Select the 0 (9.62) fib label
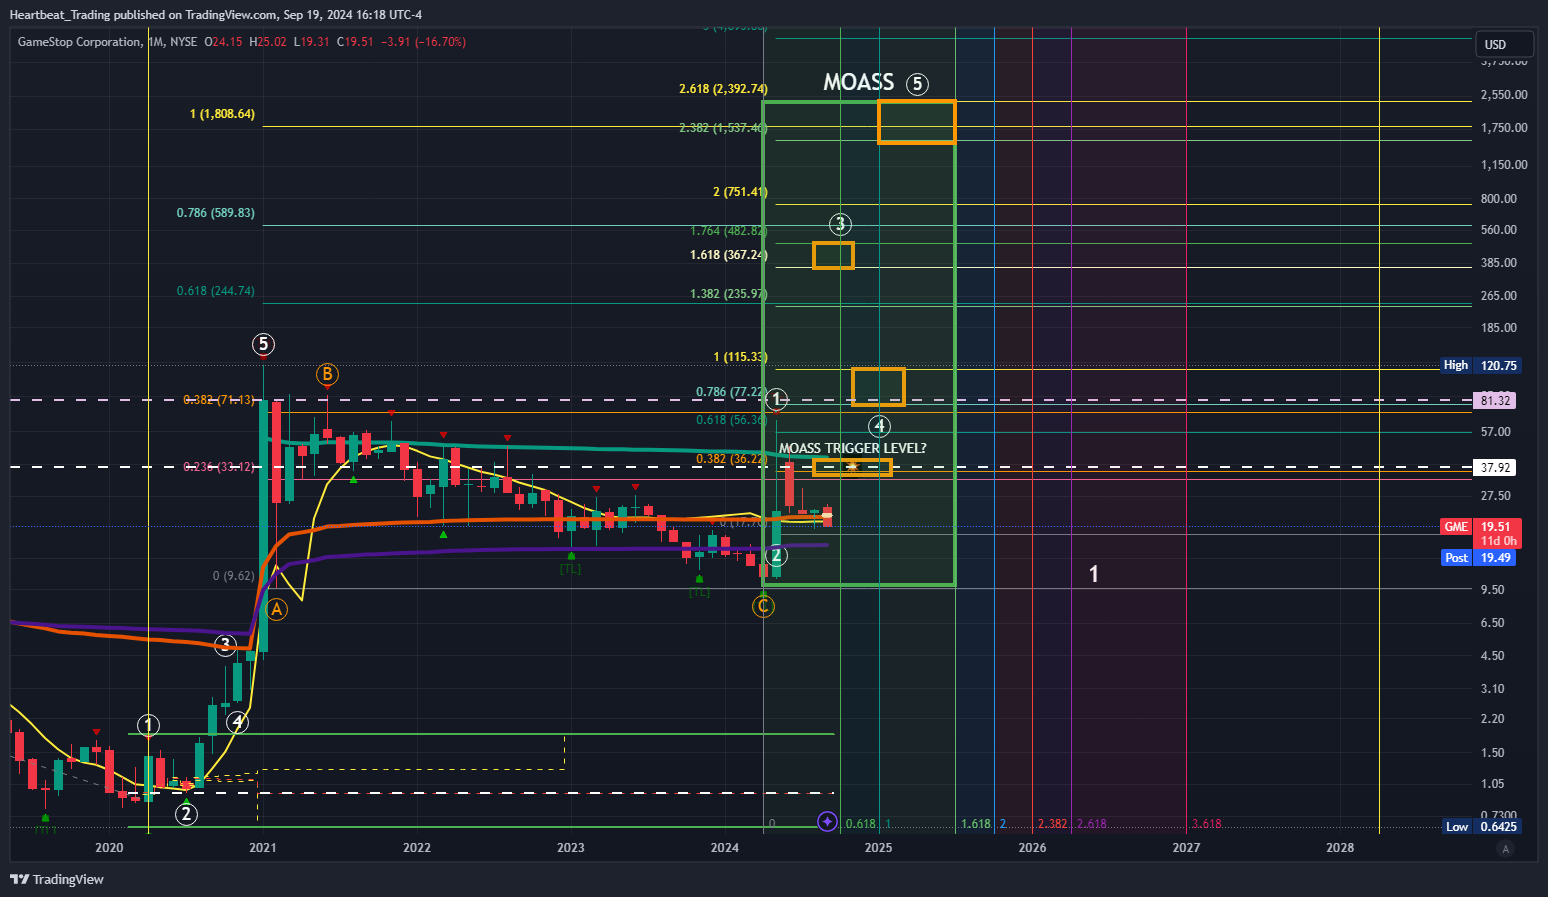Screen dimensions: 1548x897 click(233, 576)
